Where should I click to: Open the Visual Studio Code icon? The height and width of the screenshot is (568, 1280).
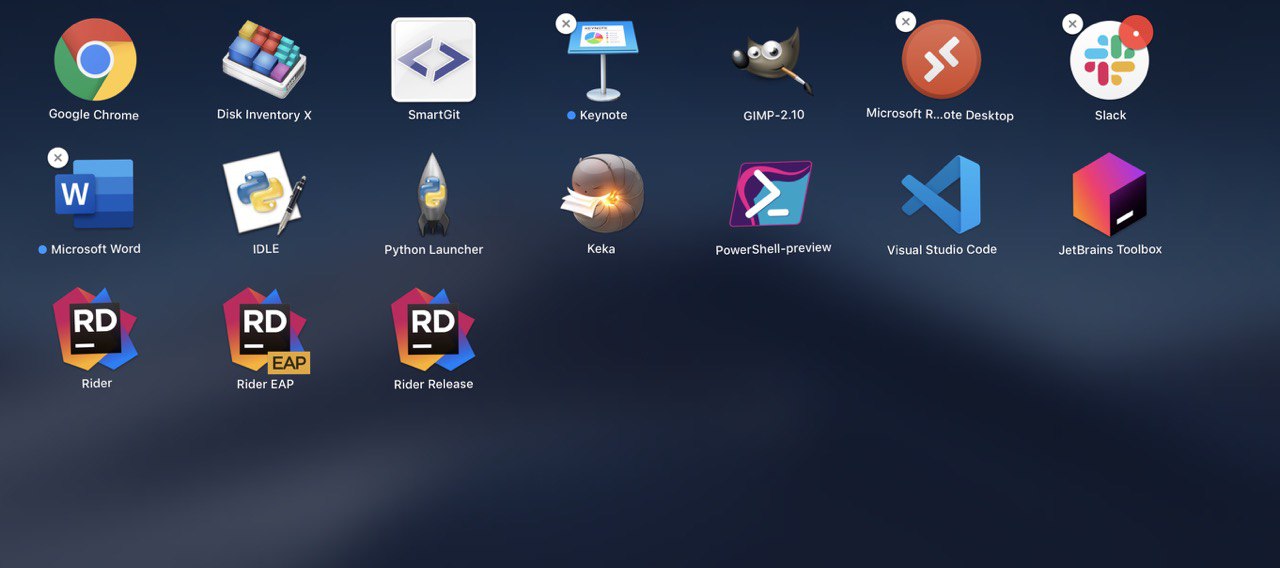[941, 194]
